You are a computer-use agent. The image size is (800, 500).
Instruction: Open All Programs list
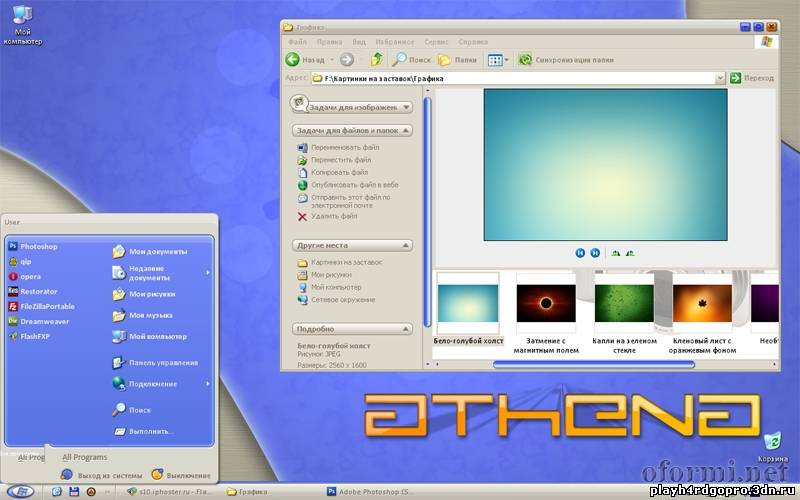85,457
